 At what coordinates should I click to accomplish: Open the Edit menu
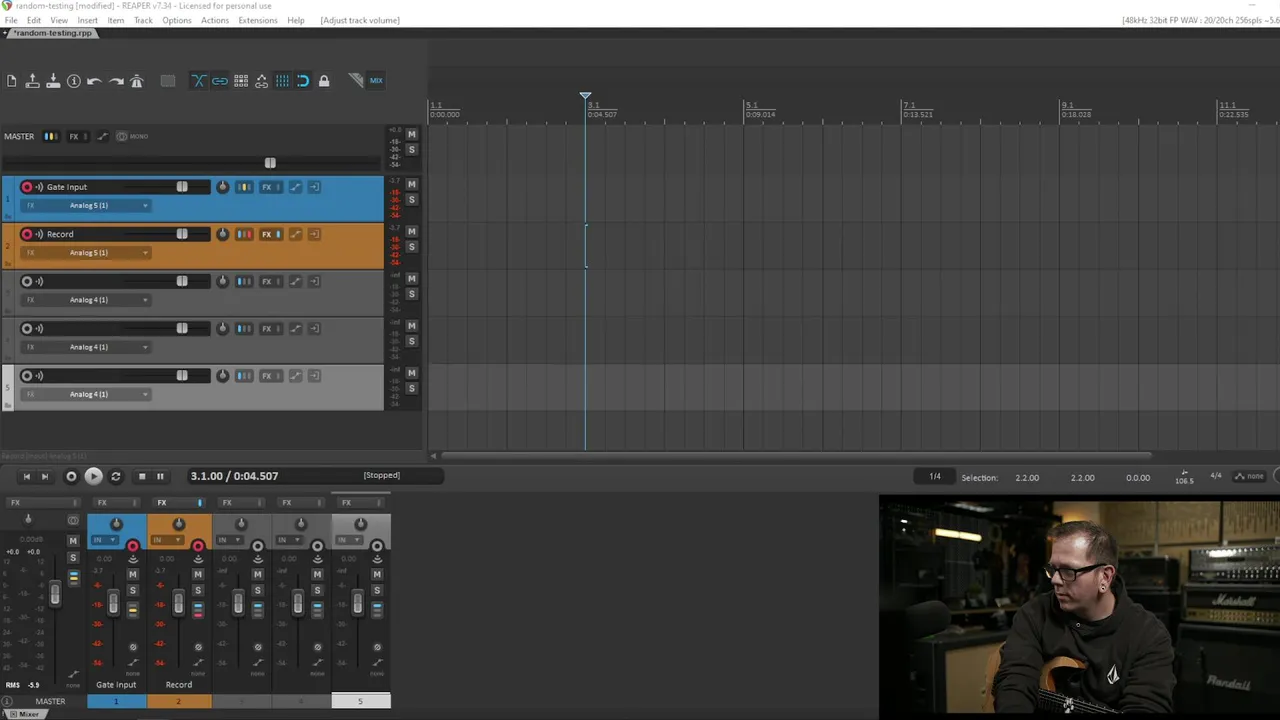pos(34,20)
